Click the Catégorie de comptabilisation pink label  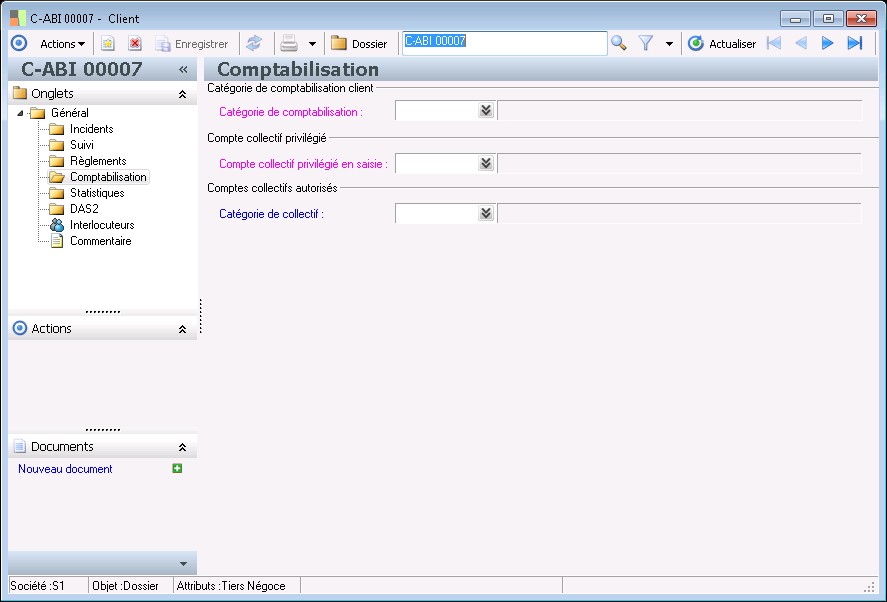pos(291,112)
